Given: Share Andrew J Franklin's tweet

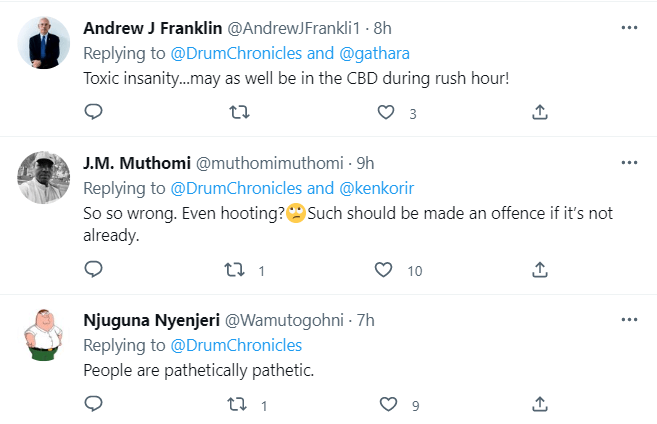Looking at the screenshot, I should coord(540,112).
